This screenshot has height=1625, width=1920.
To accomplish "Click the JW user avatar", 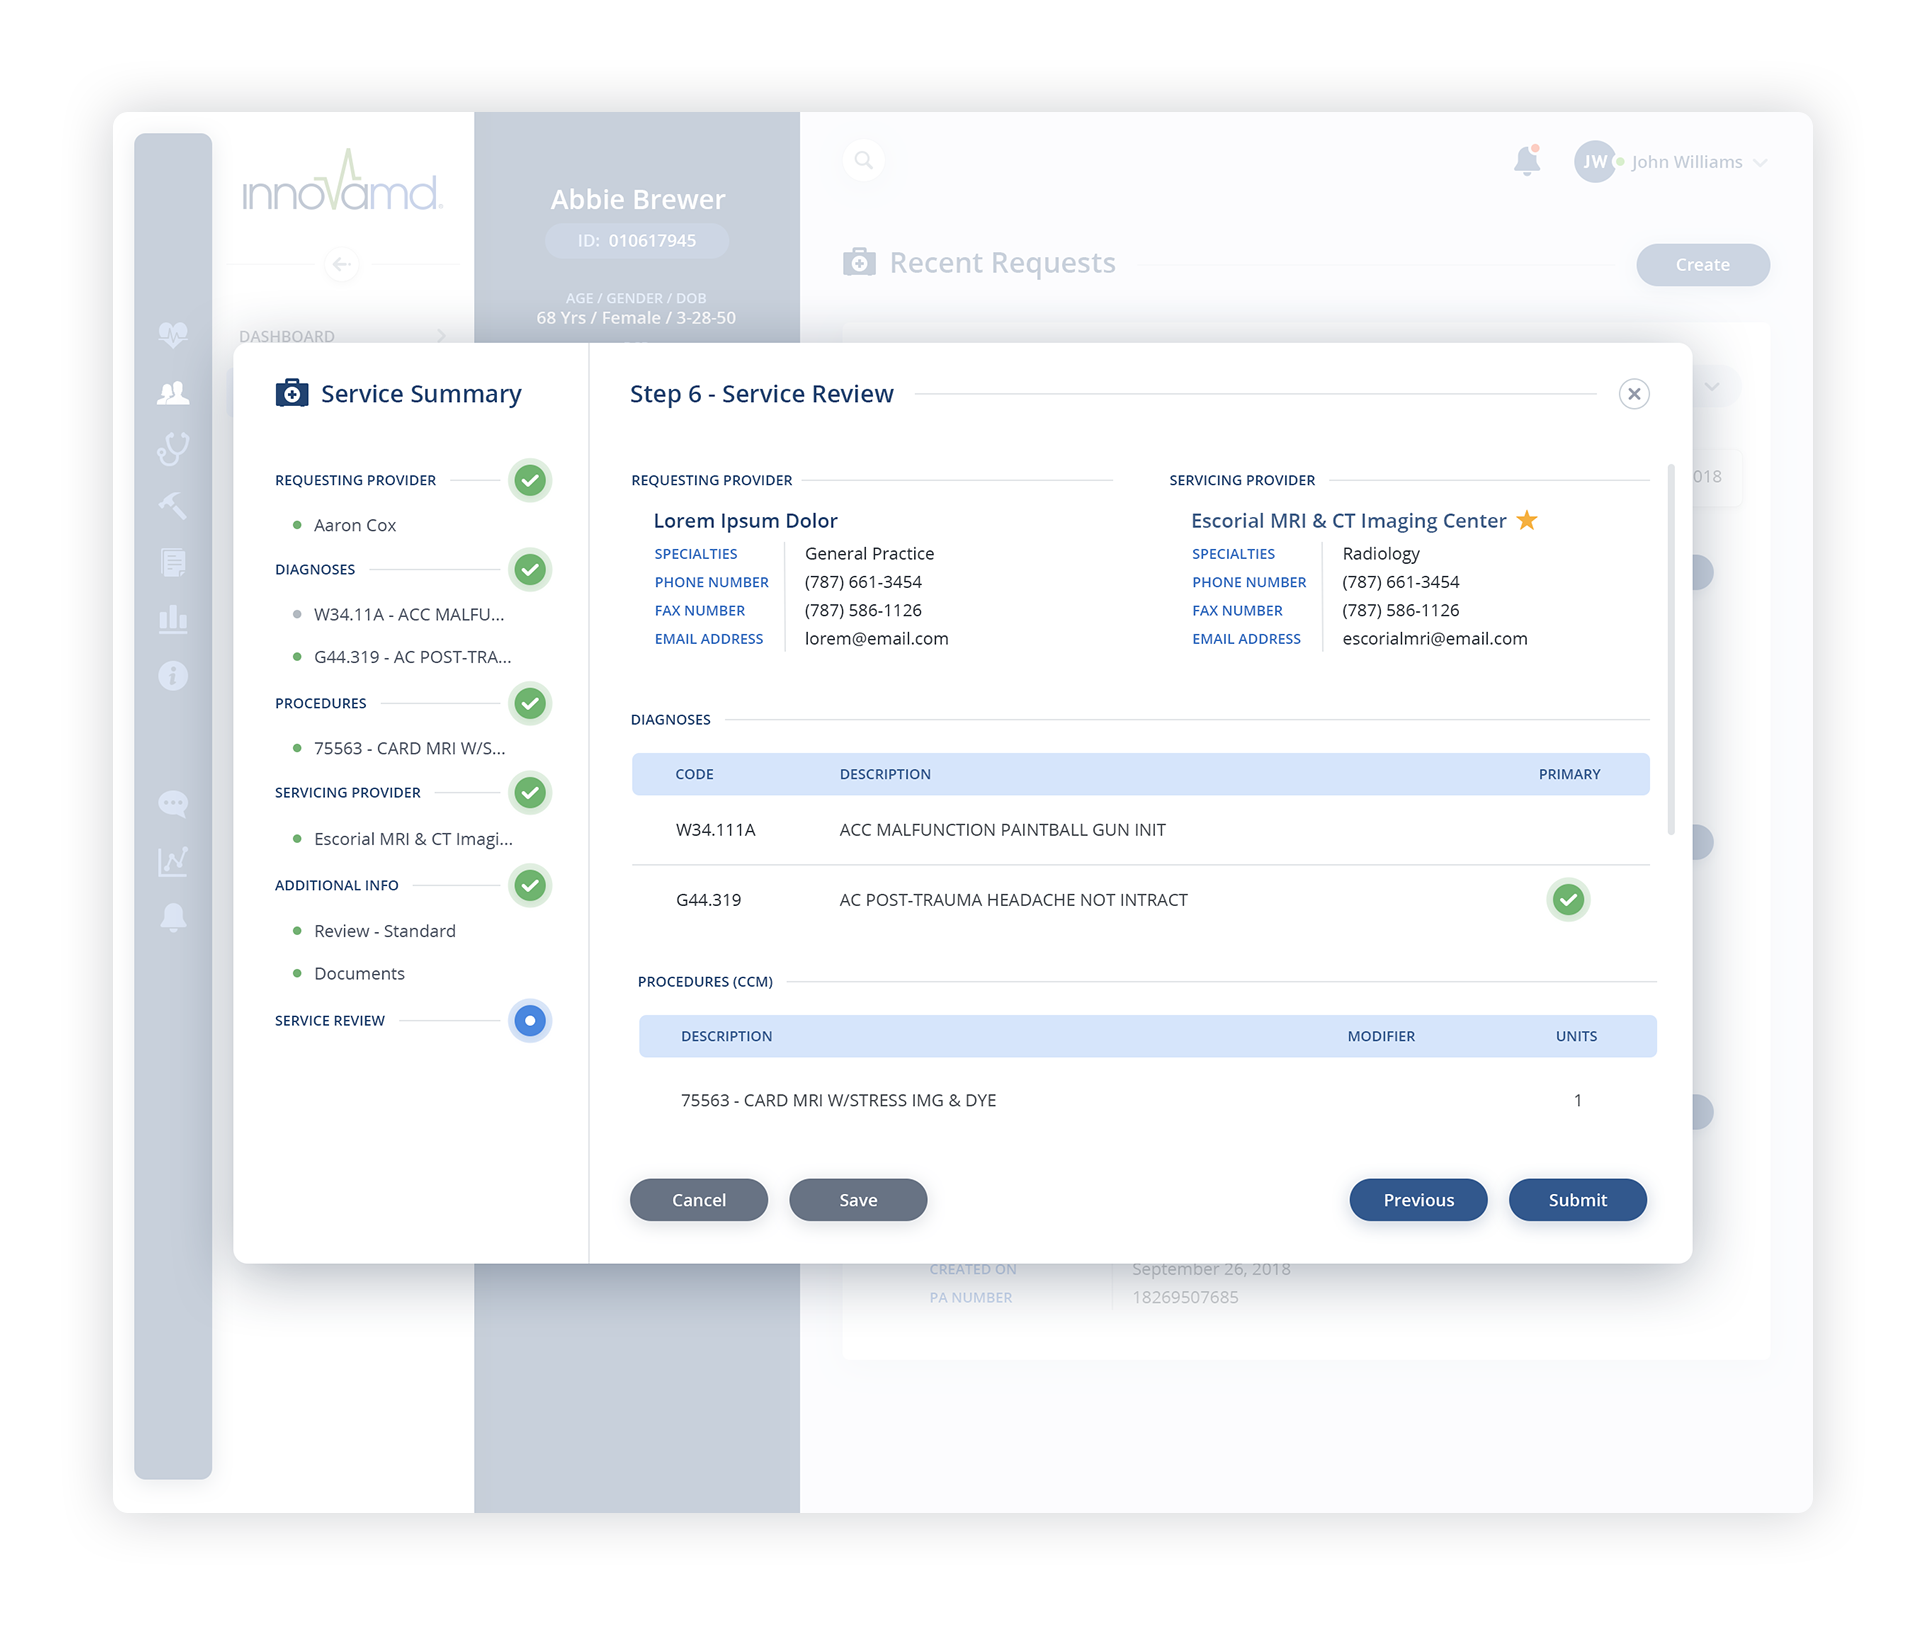I will click(x=1594, y=161).
